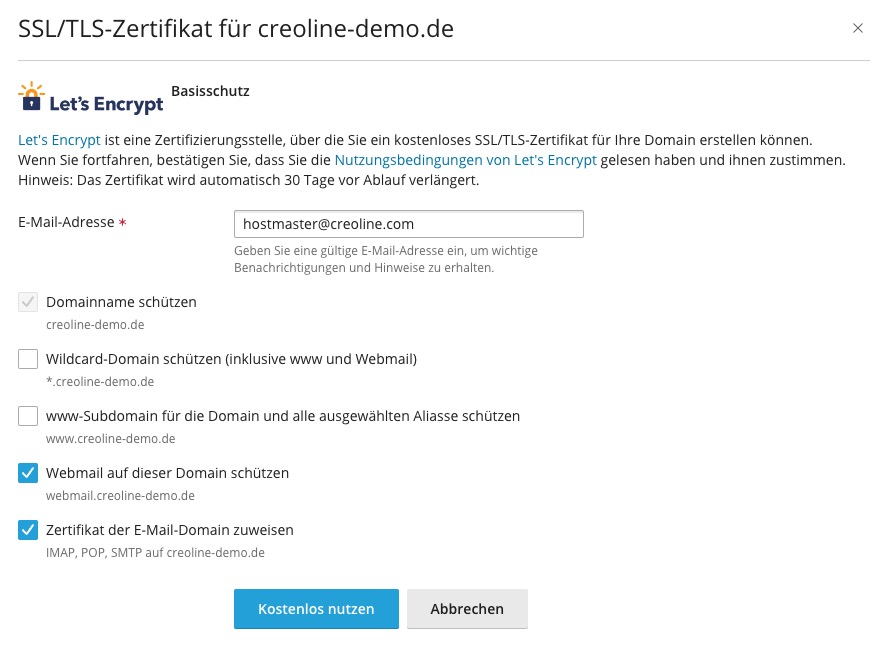The height and width of the screenshot is (658, 884).
Task: Click the Let's Encrypt padlock logo icon
Action: tap(31, 96)
